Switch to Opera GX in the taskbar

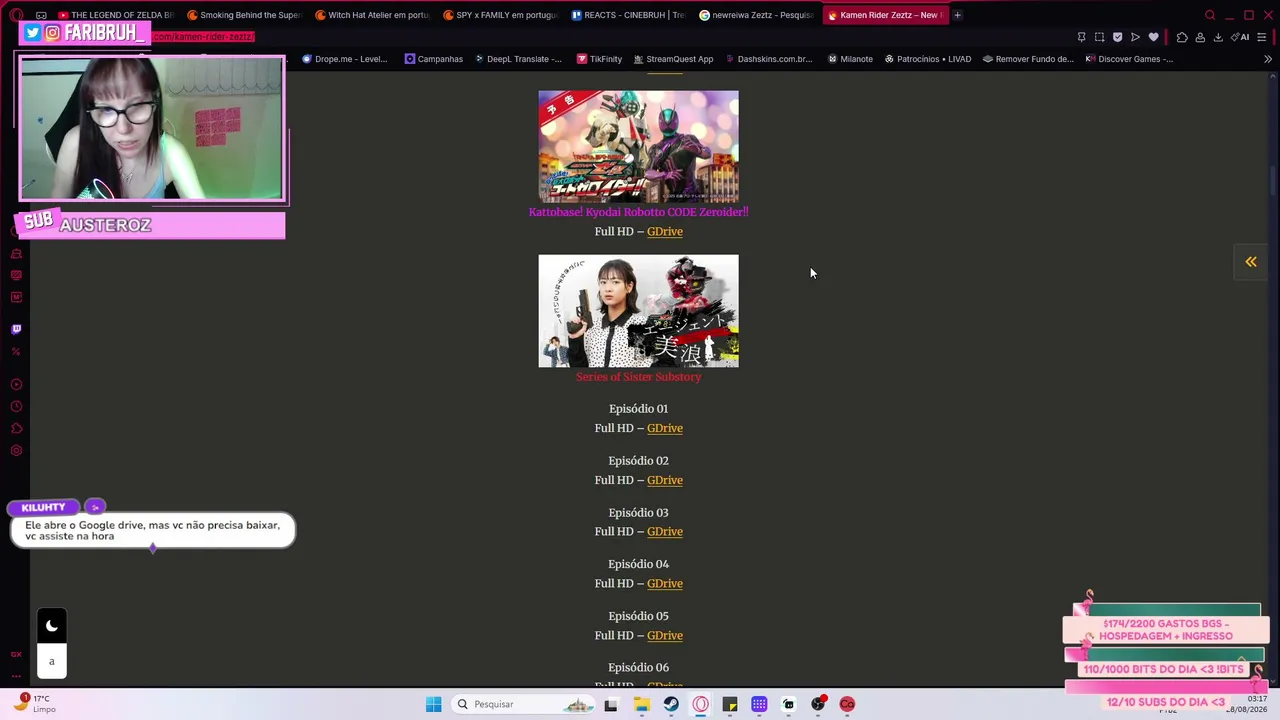click(700, 704)
